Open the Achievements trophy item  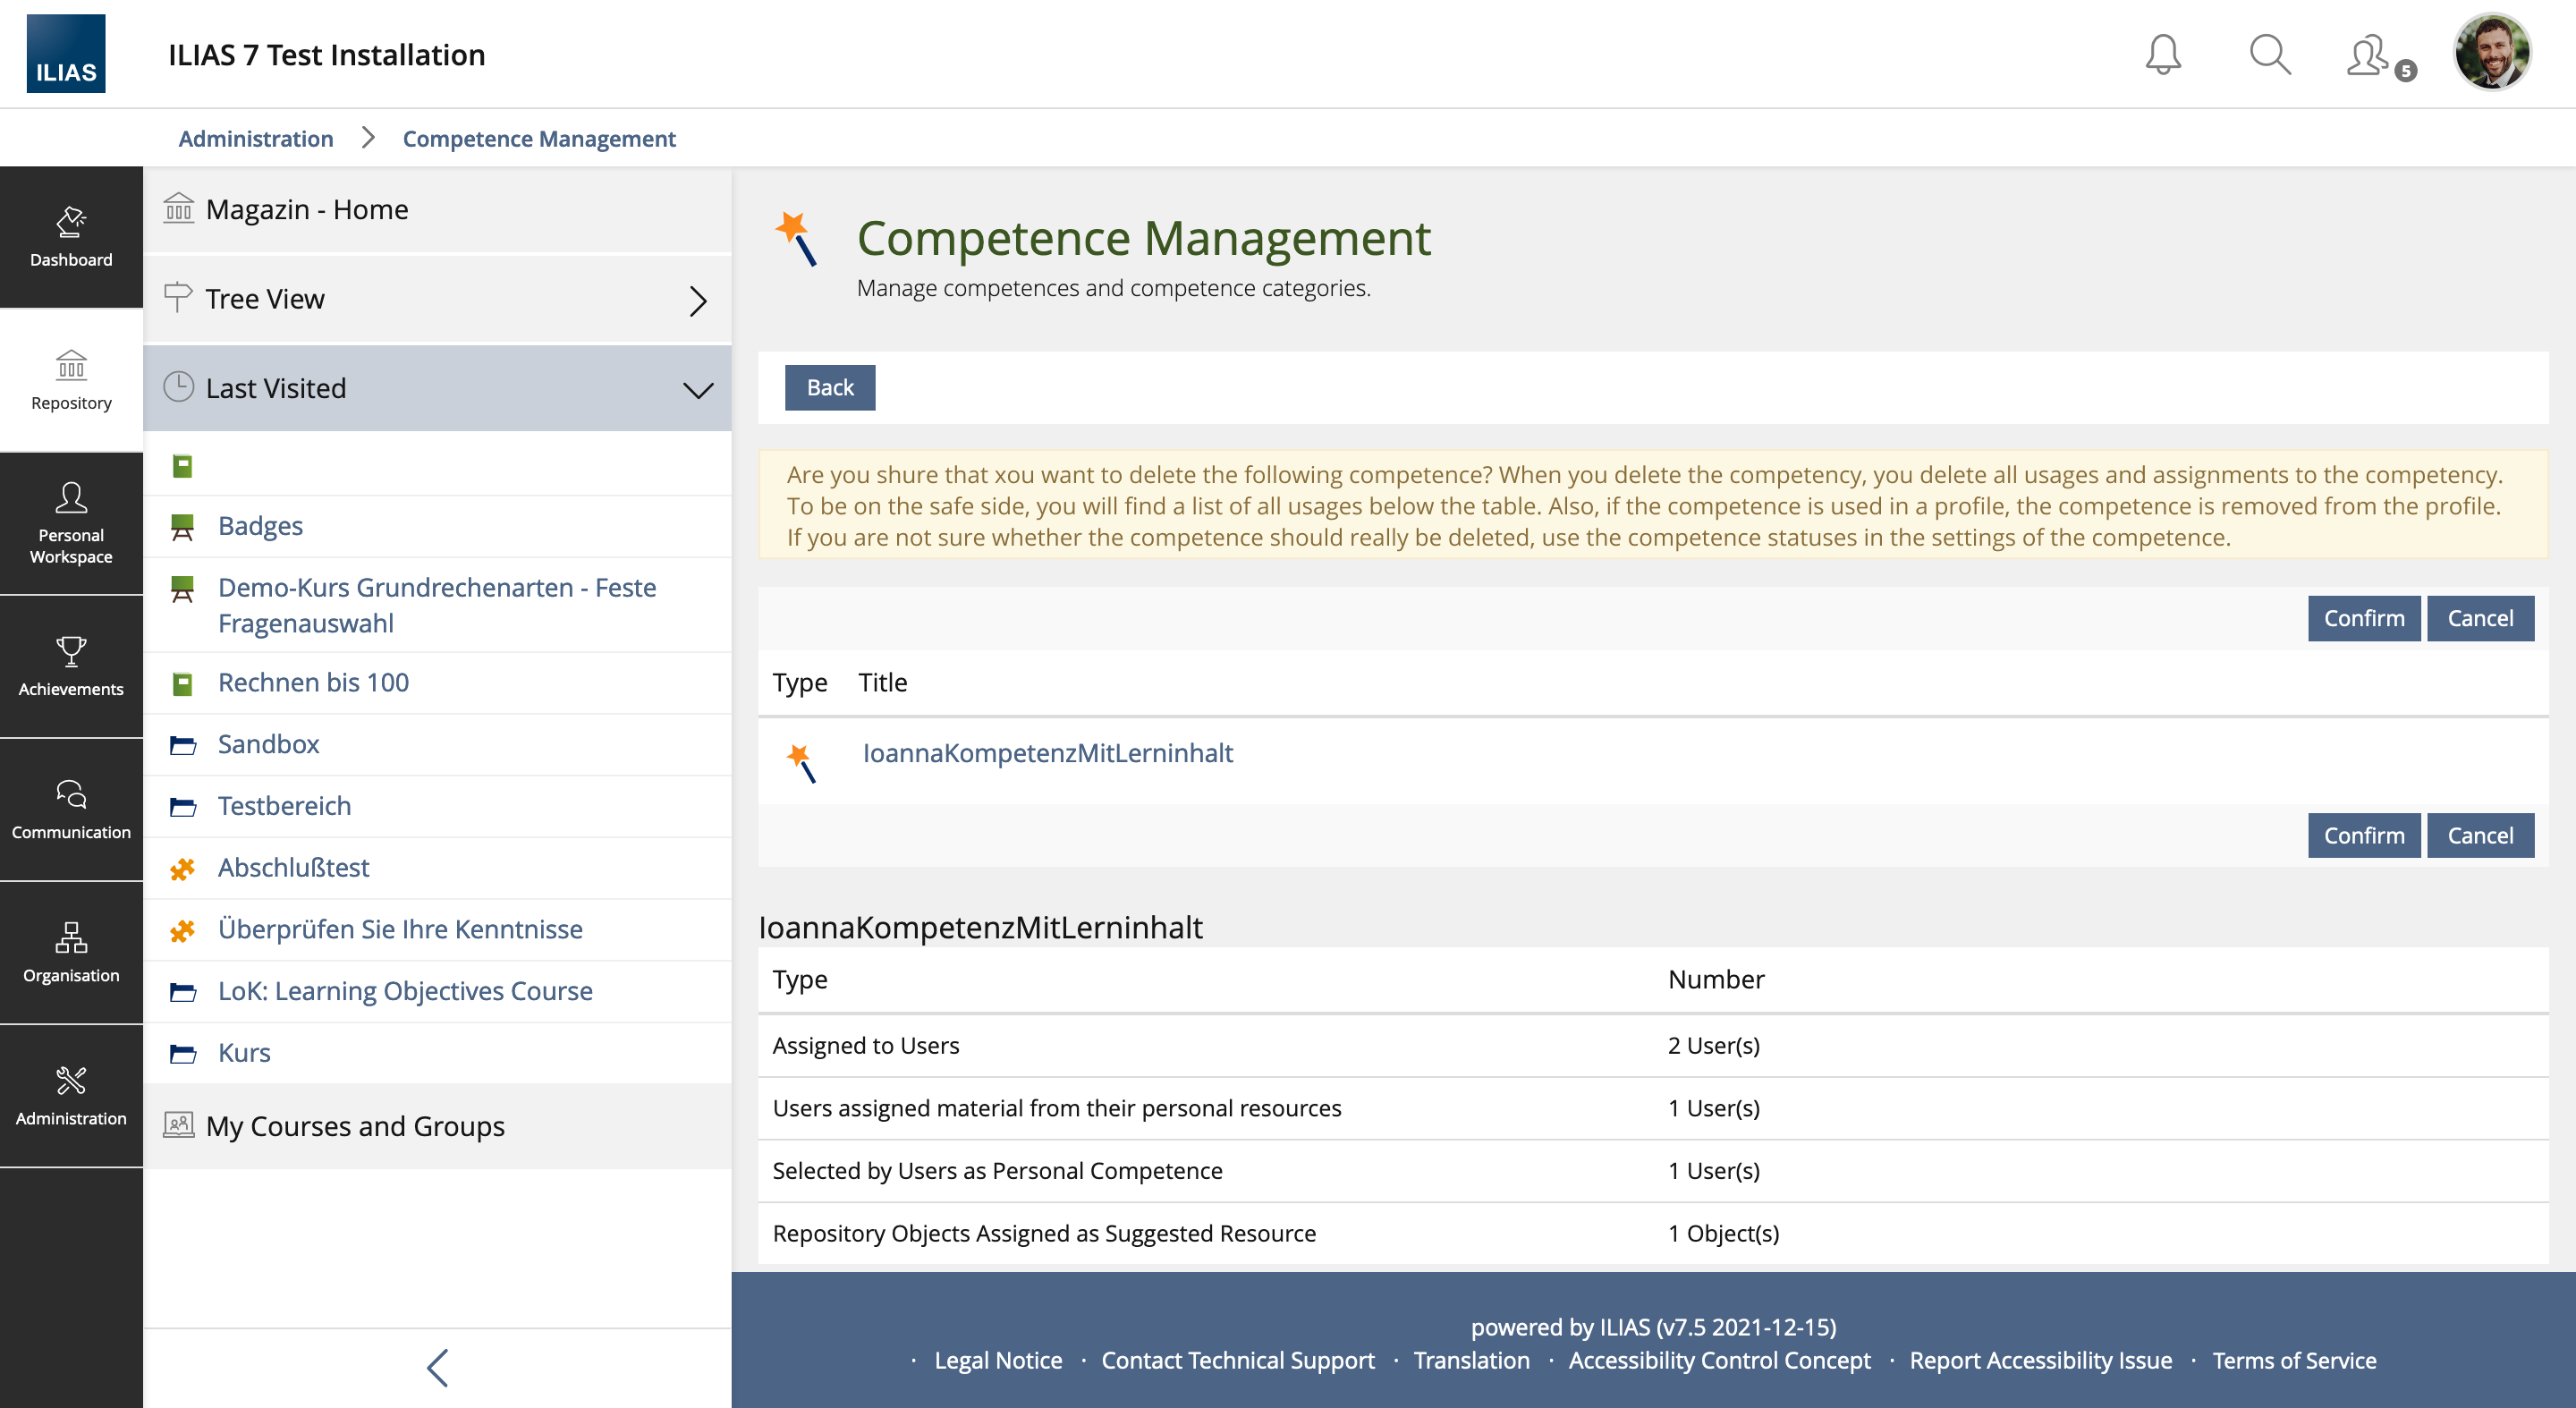click(x=71, y=666)
